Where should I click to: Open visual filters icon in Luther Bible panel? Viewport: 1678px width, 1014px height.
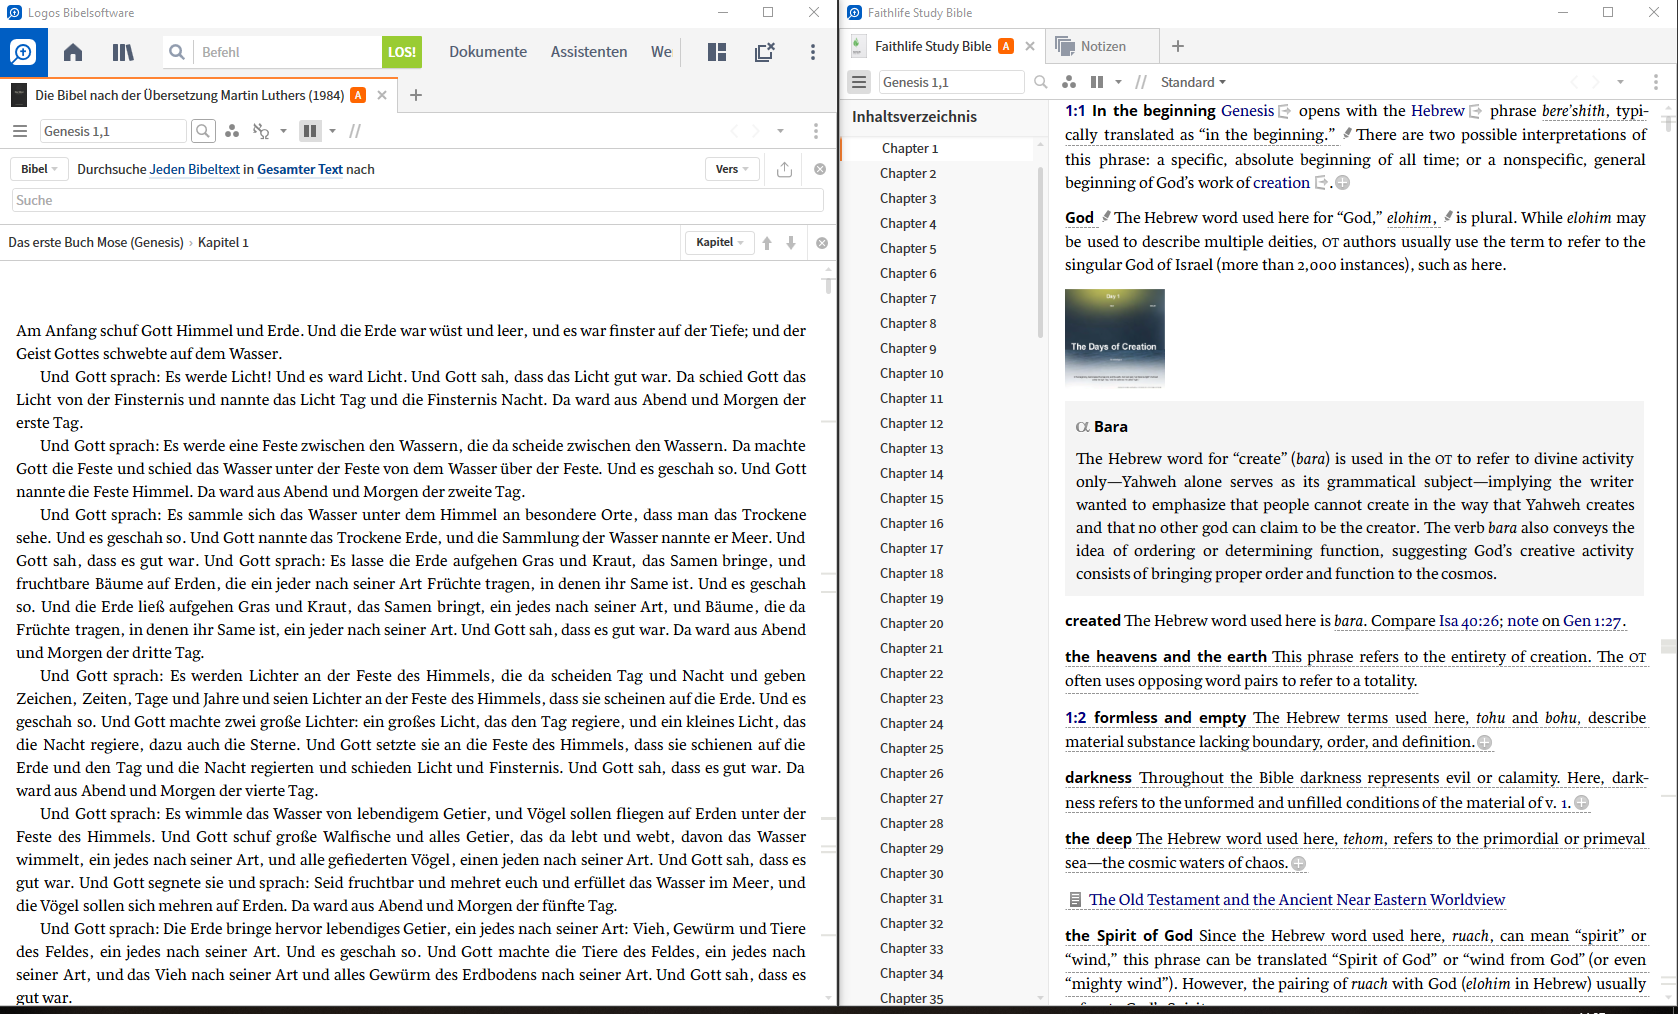pyautogui.click(x=232, y=131)
